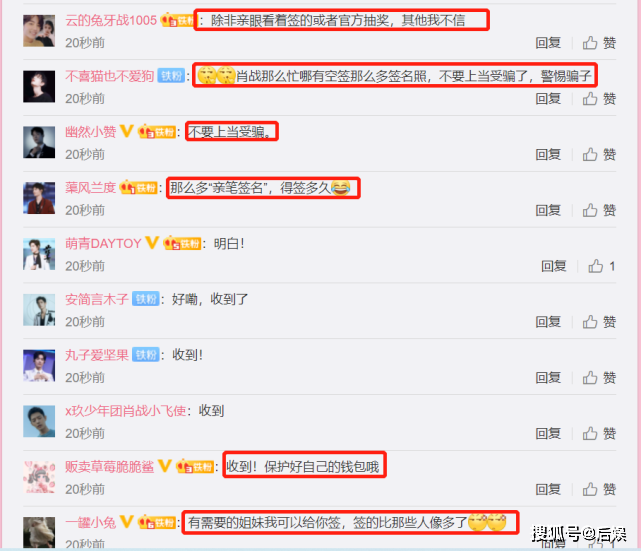This screenshot has height=551, width=641.
Task: View avatar of 蕖风兰度
Action: click(x=39, y=198)
